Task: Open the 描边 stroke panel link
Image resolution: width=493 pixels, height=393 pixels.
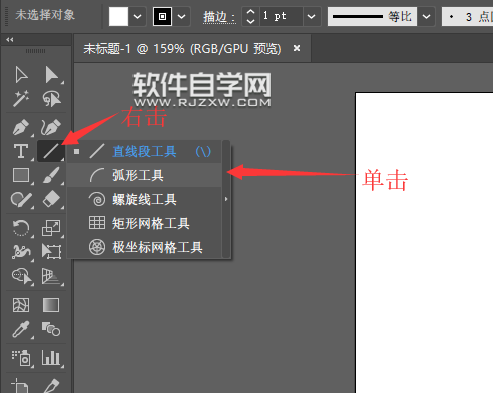Action: coord(219,17)
